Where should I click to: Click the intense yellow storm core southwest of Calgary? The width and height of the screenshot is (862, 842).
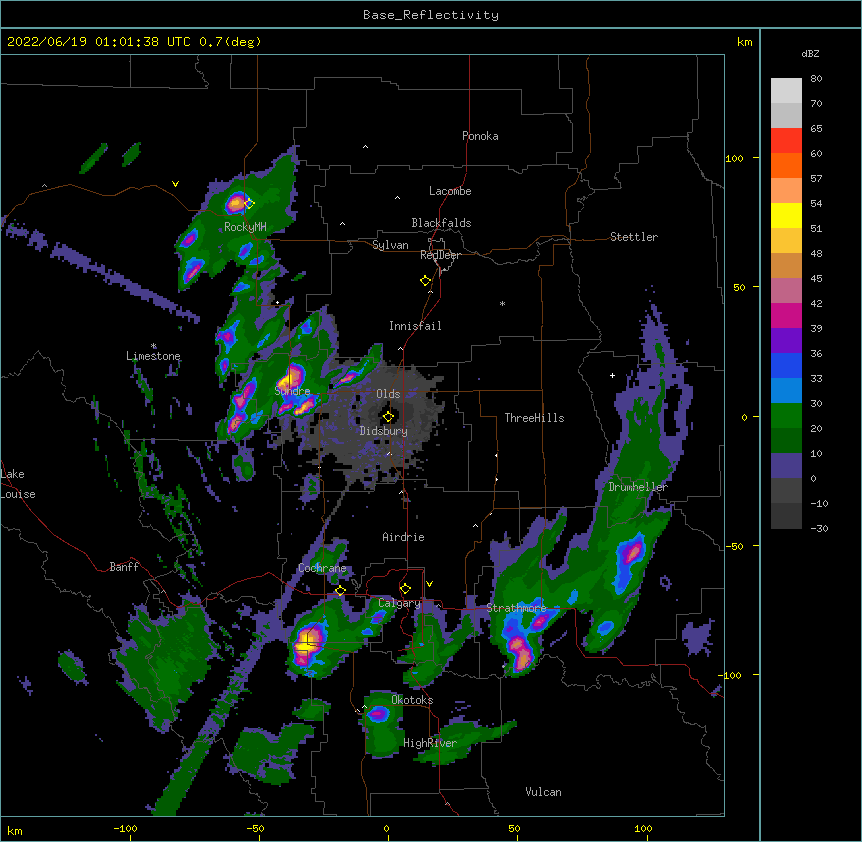(306, 642)
